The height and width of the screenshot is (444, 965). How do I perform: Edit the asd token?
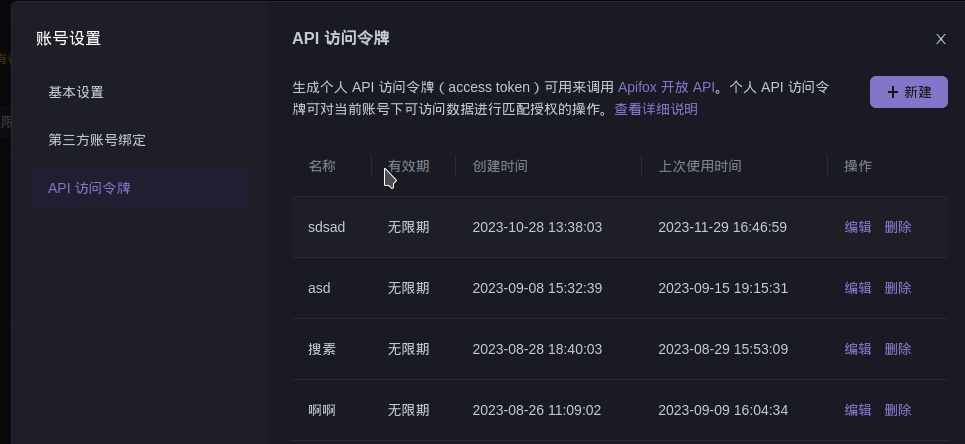pyautogui.click(x=858, y=288)
